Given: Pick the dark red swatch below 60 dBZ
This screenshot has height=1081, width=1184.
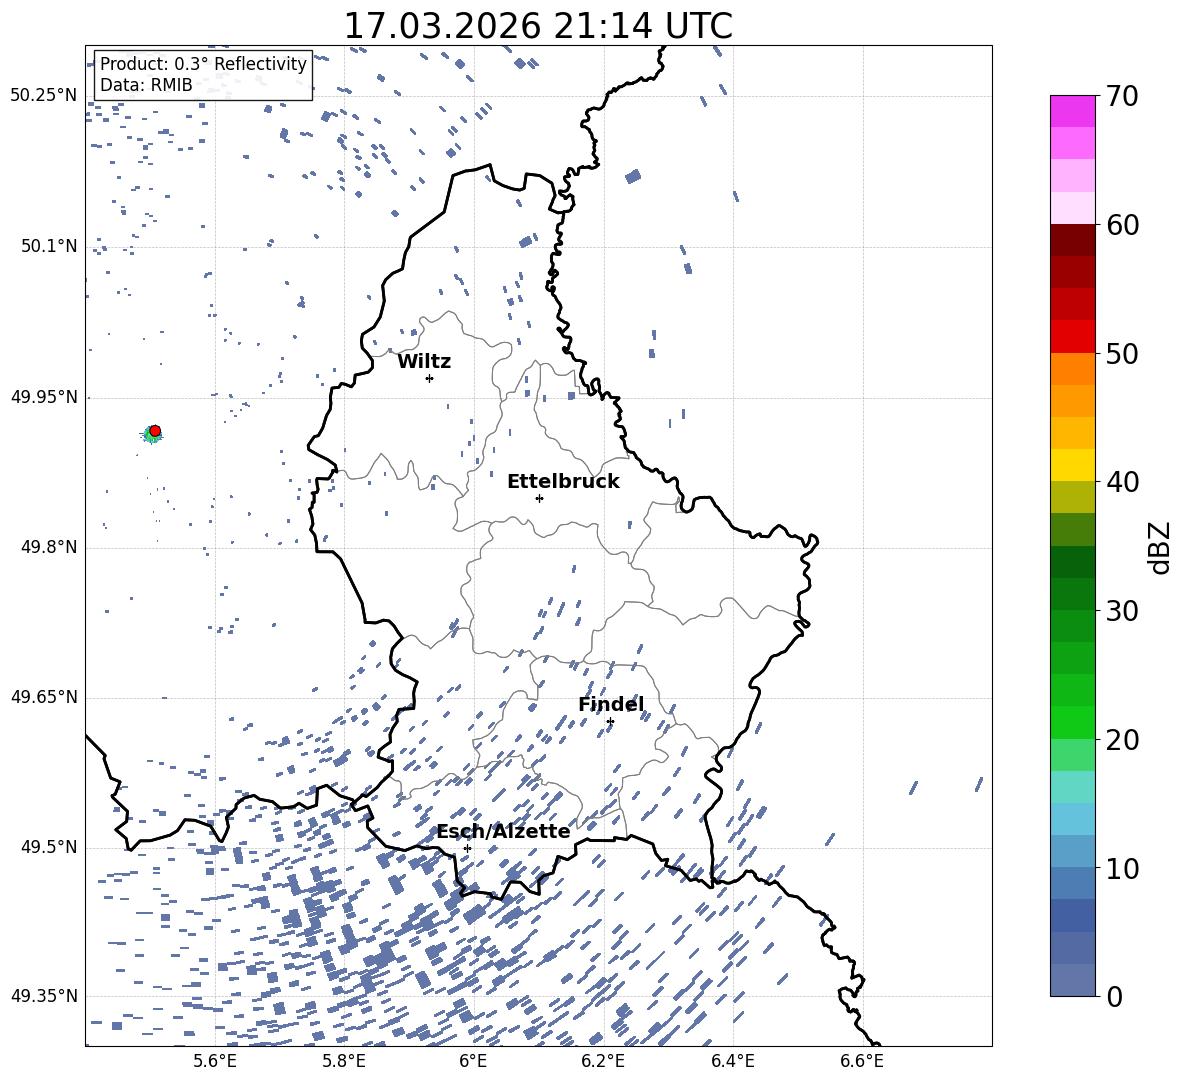Looking at the screenshot, I should [1073, 241].
